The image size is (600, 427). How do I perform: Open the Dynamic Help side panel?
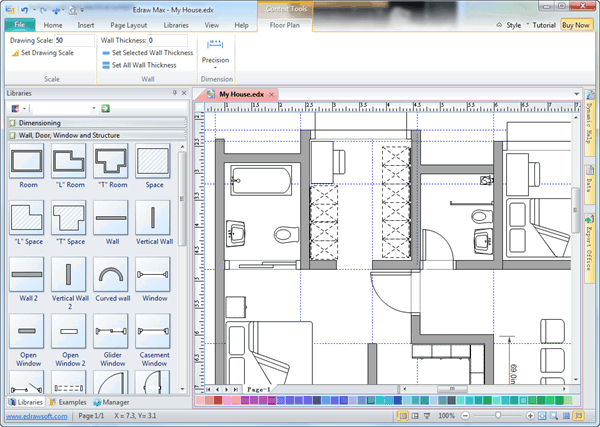click(x=590, y=130)
